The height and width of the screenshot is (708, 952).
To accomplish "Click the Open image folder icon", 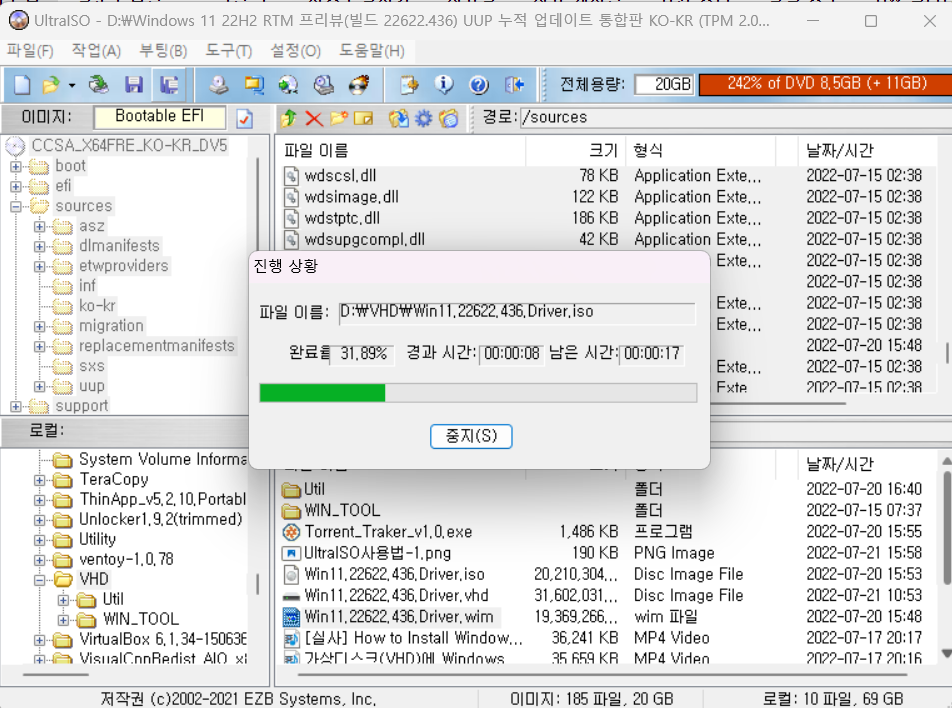I will 51,85.
